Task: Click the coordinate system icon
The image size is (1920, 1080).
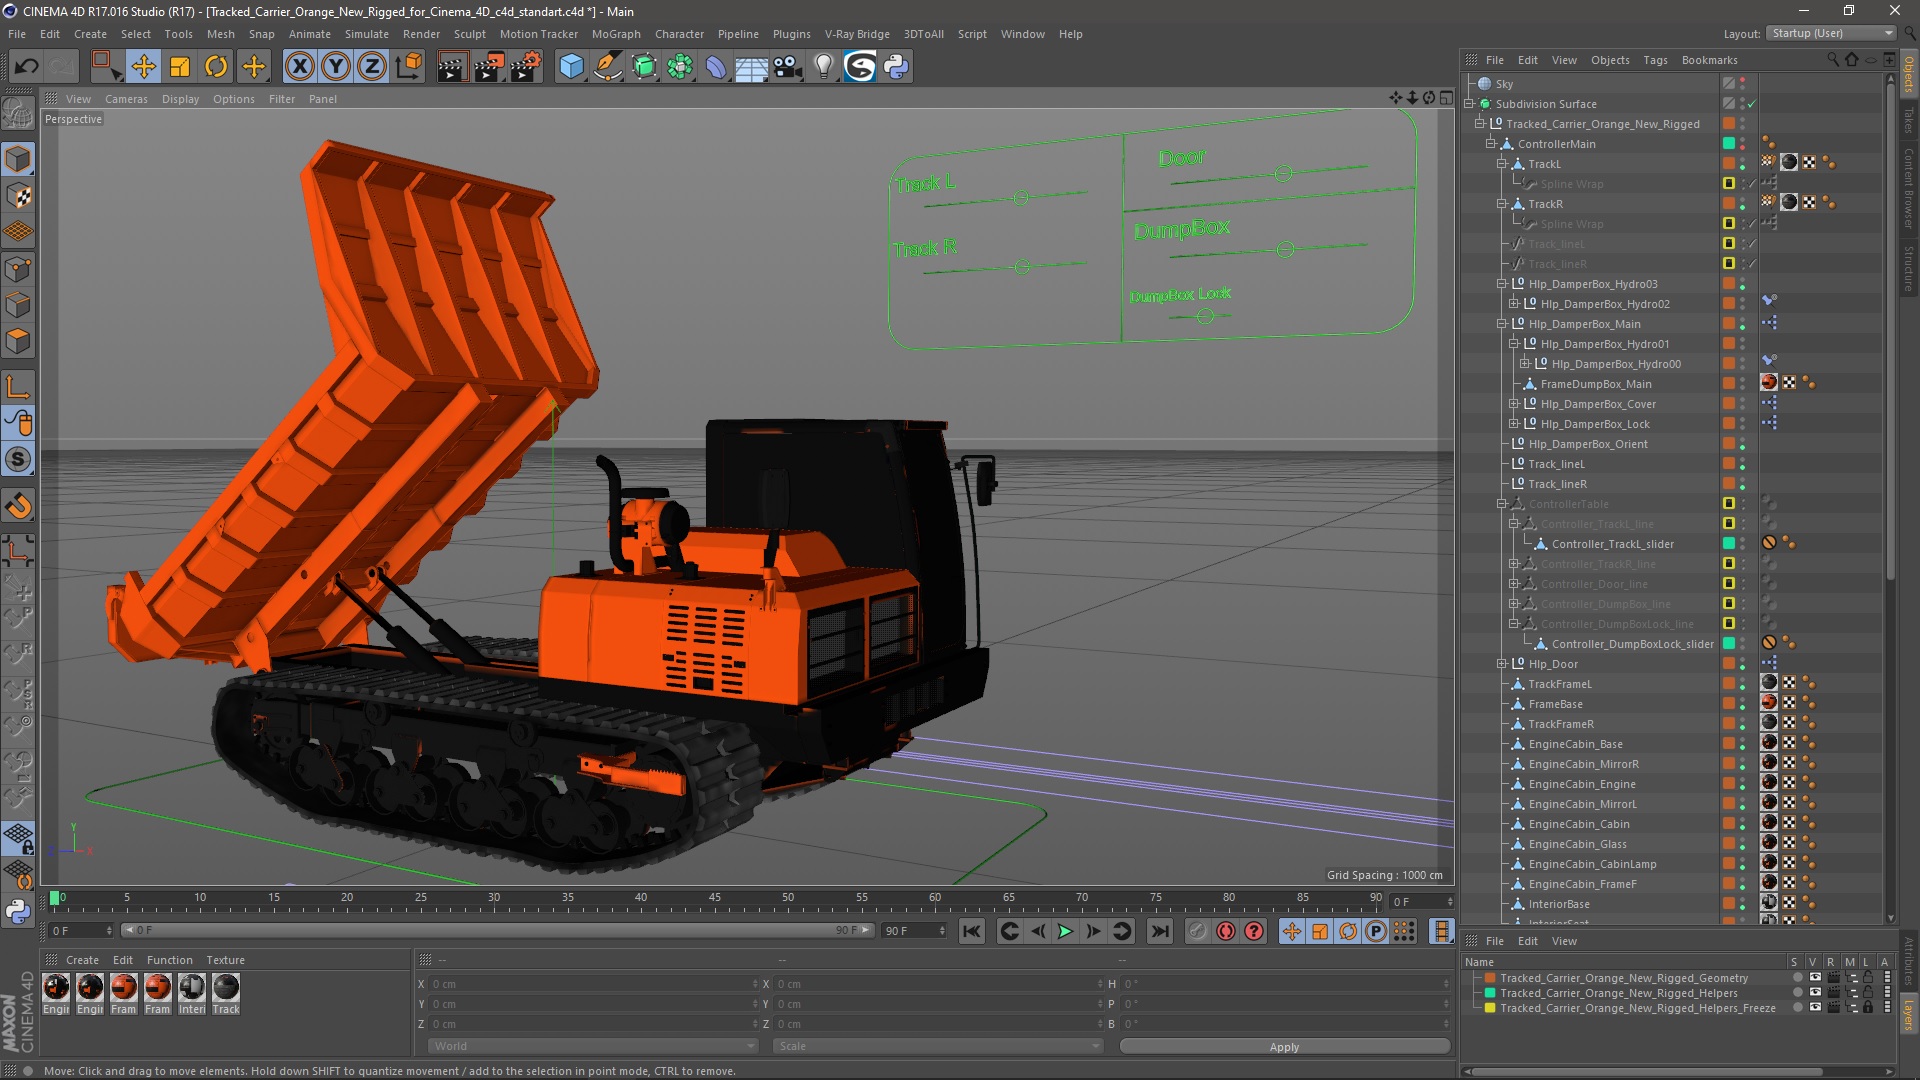Action: [409, 67]
